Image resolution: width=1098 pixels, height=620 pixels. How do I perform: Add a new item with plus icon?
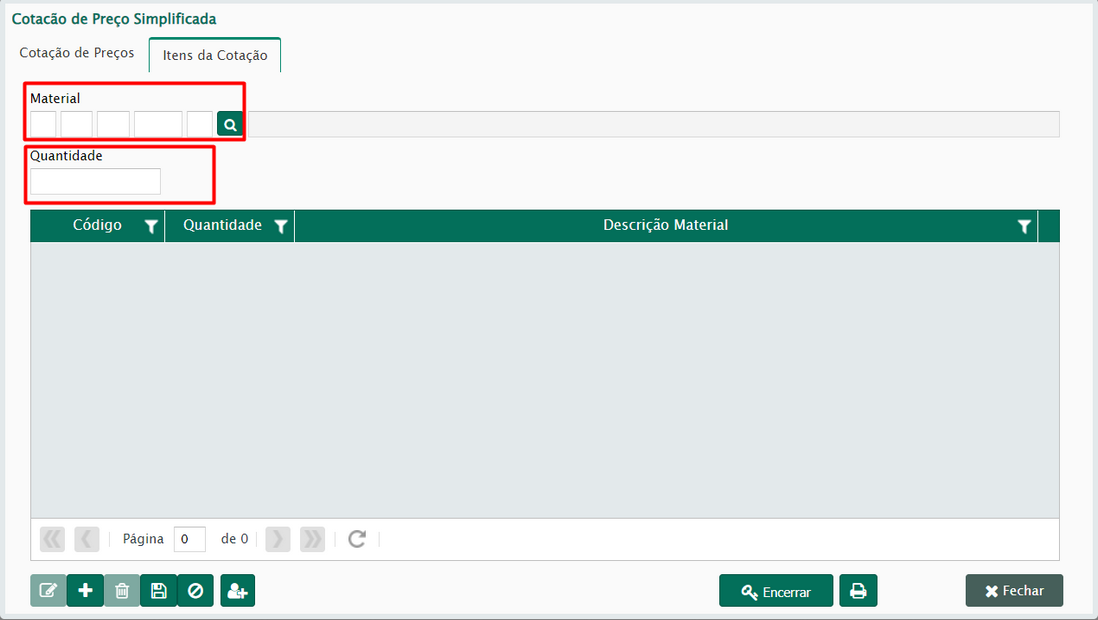85,591
